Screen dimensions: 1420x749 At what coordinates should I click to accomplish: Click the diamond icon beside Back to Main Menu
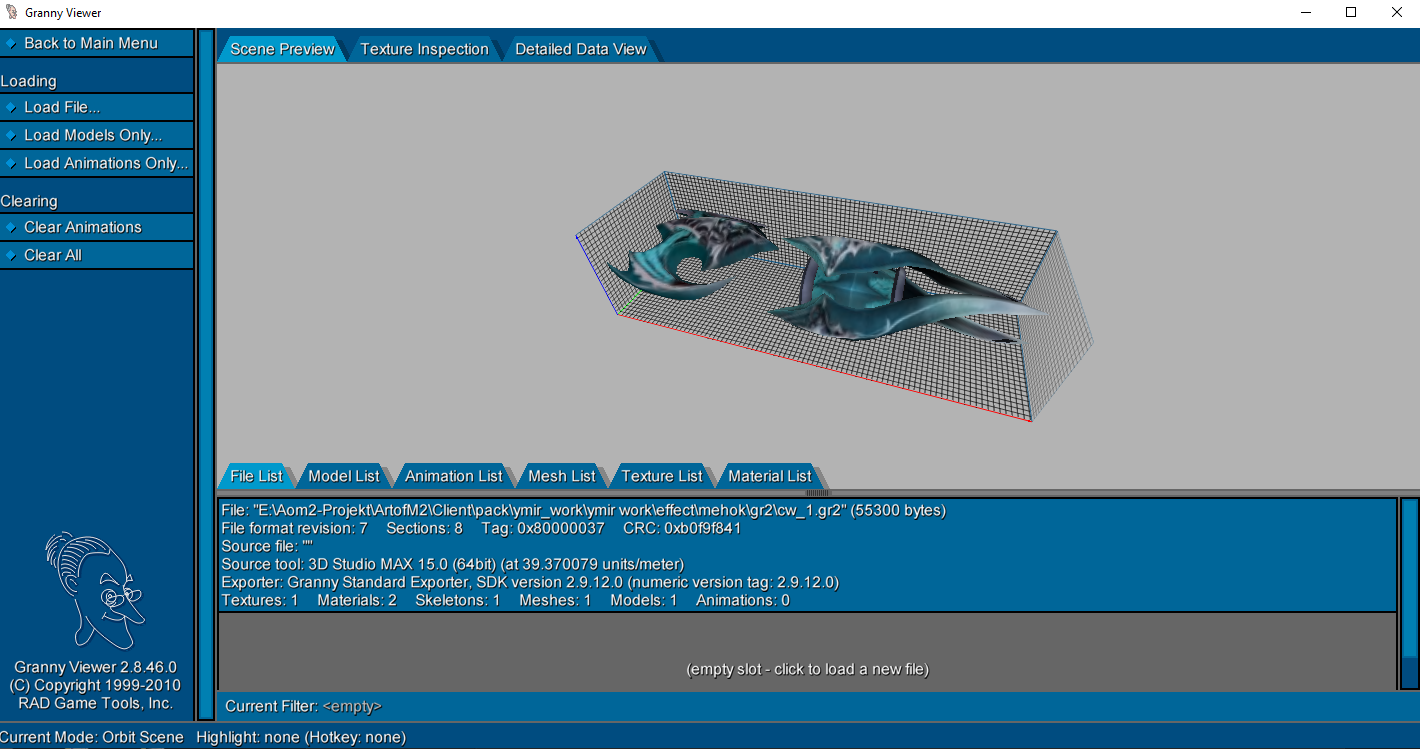point(11,43)
